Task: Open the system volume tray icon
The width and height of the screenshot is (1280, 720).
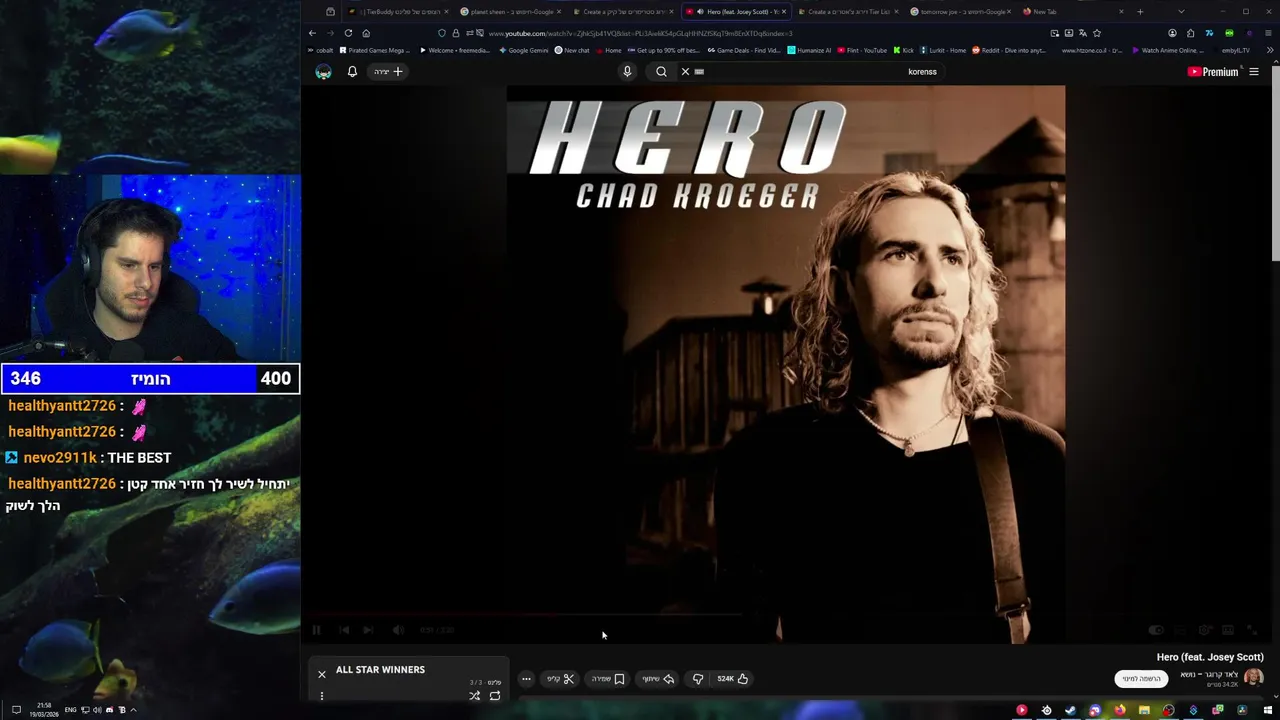Action: [x=97, y=710]
